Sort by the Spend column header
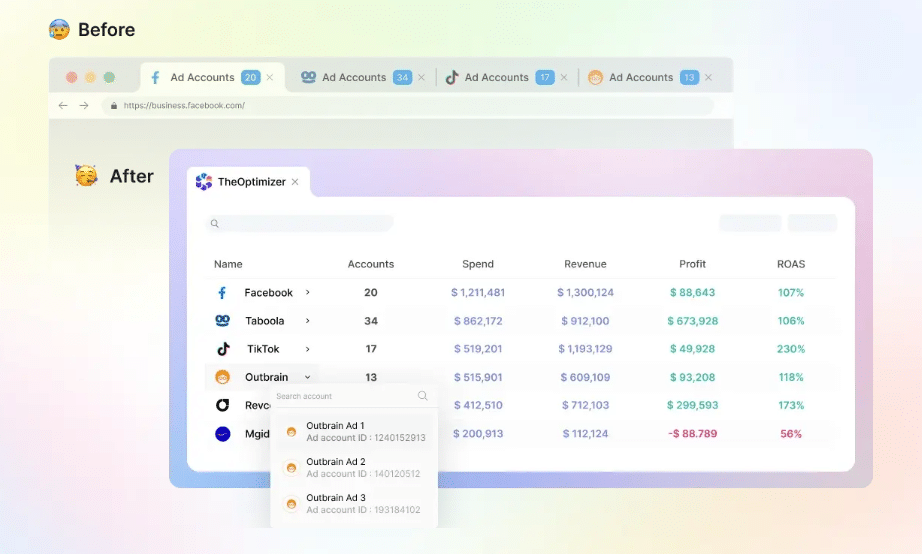The image size is (922, 554). 478,264
